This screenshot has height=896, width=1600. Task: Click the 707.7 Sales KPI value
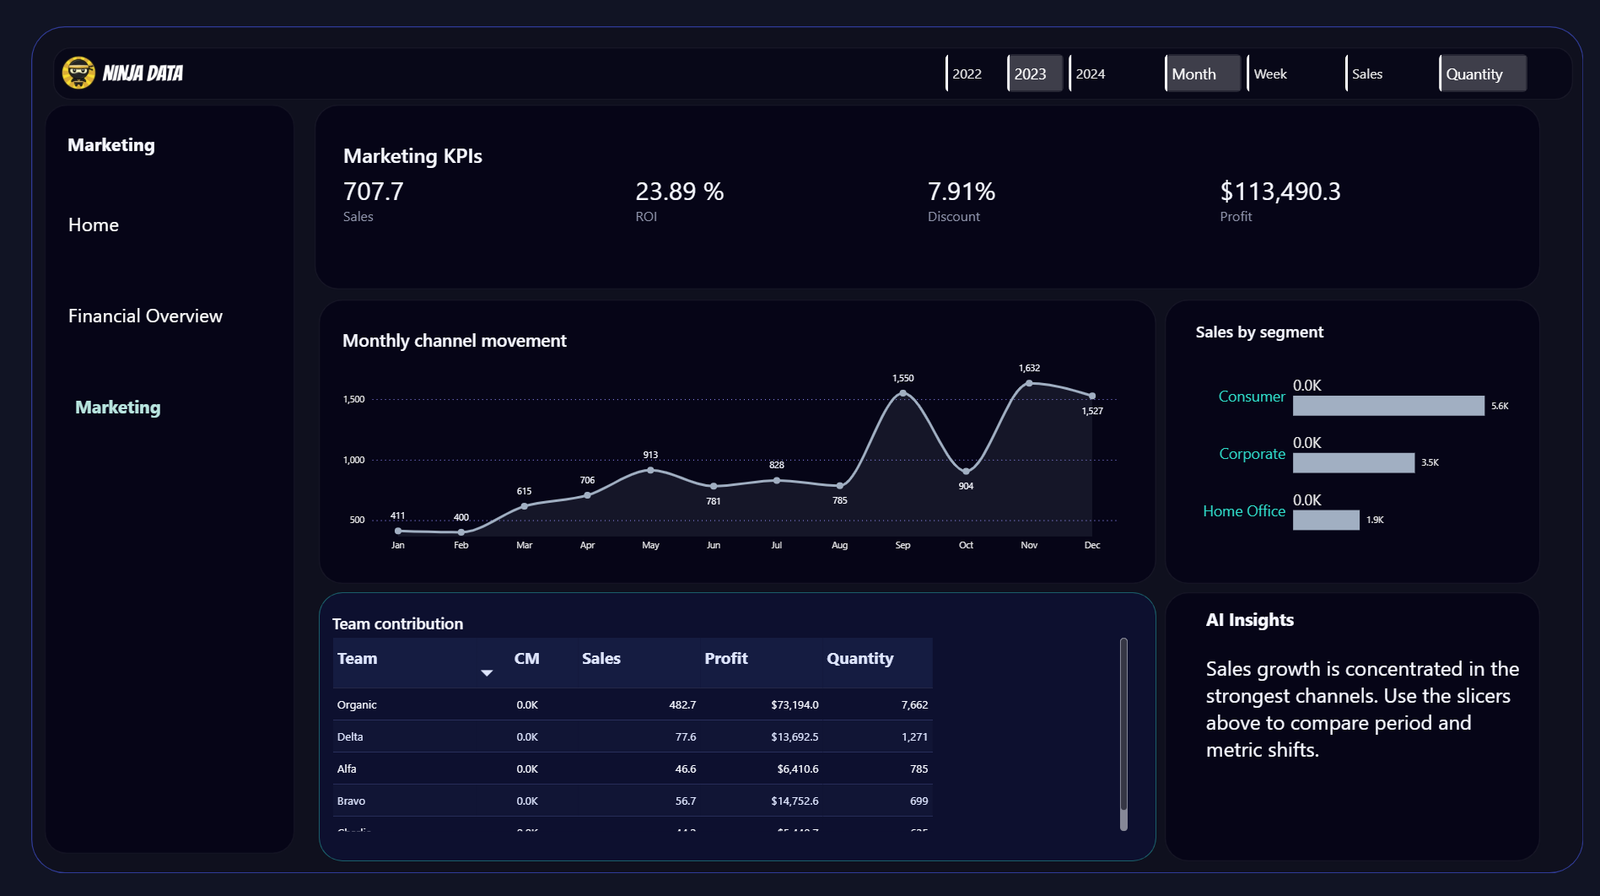(x=373, y=191)
